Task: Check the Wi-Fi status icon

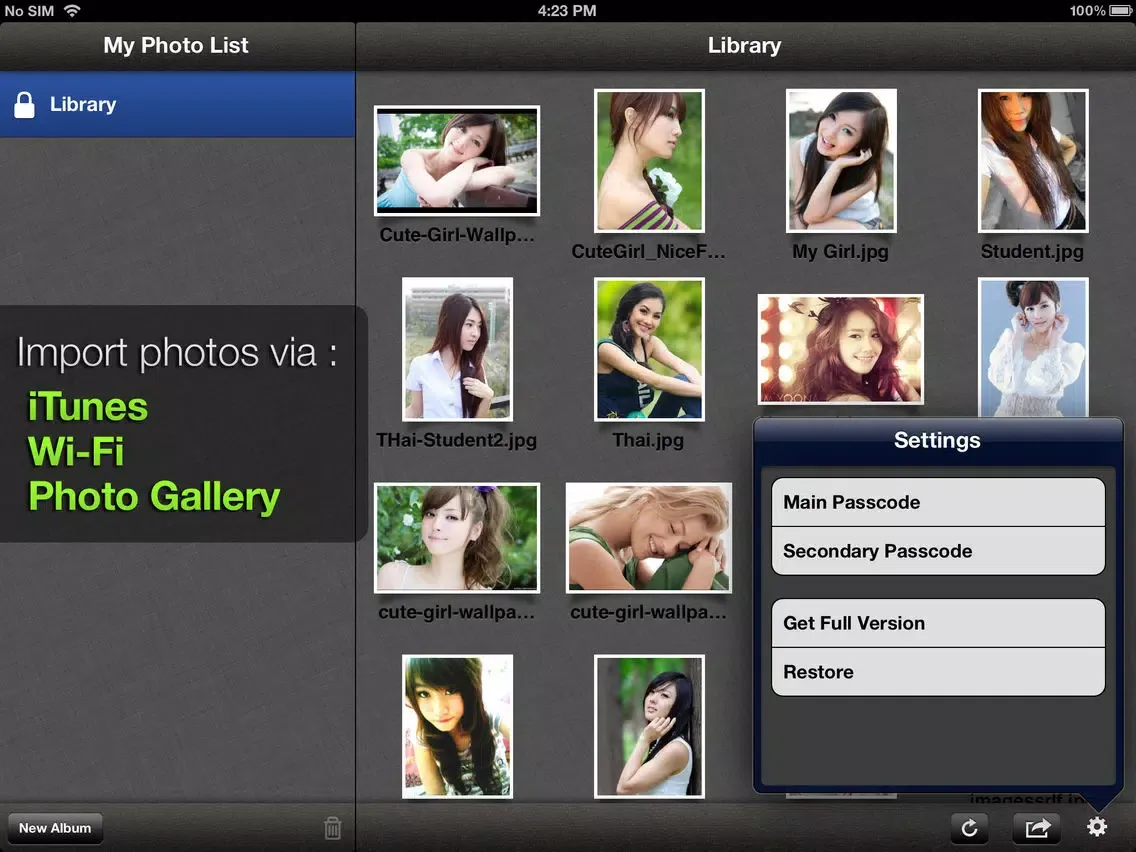Action: (72, 11)
